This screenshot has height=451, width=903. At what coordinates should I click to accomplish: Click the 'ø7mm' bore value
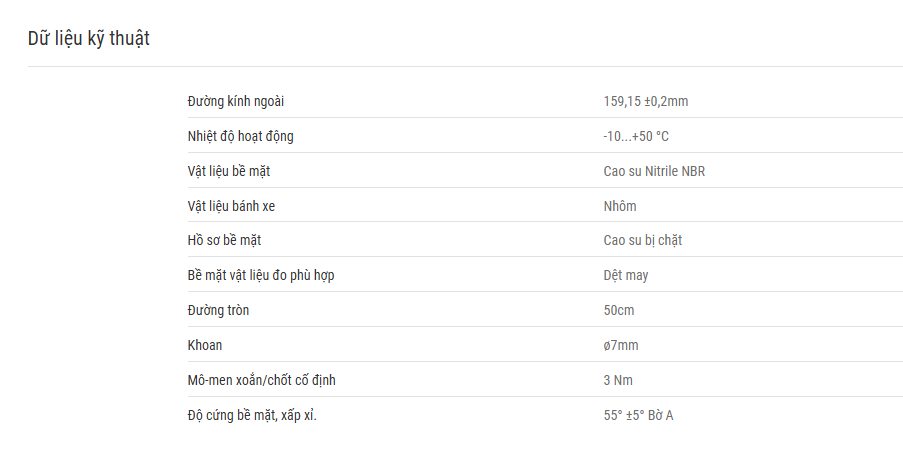[x=621, y=346]
